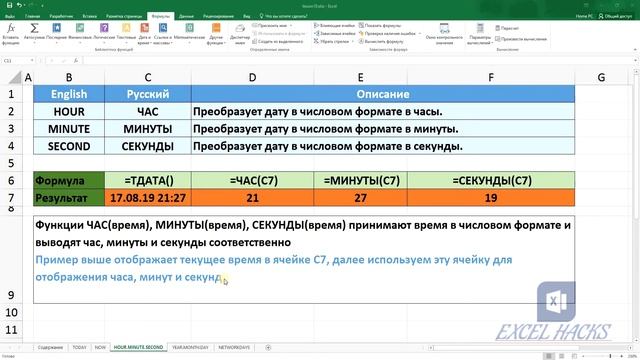Image resolution: width=640 pixels, height=360 pixels.
Task: Toggle Show Formulas in the ribbon
Action: (380, 25)
